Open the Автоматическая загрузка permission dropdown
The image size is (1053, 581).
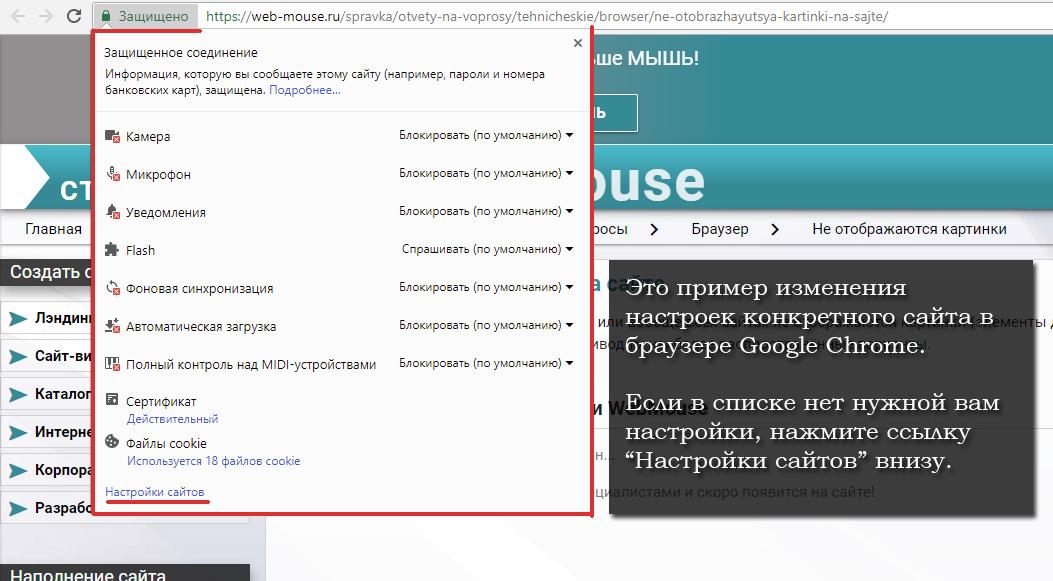(486, 325)
